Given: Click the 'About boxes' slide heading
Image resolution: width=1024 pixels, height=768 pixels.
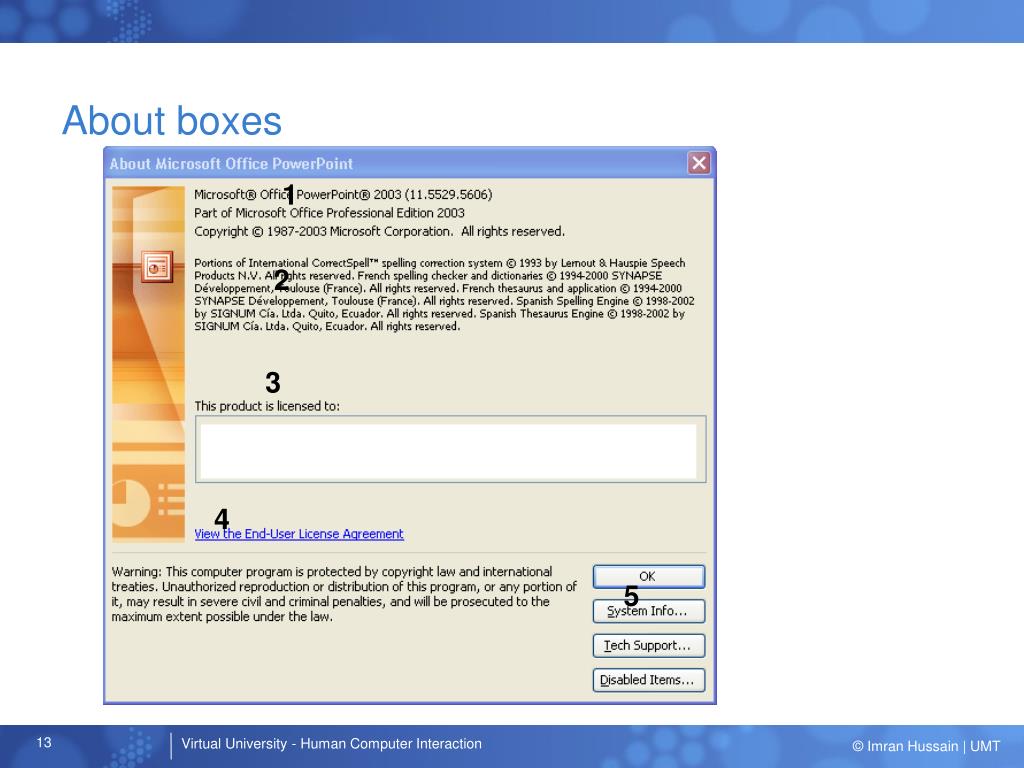Looking at the screenshot, I should coord(172,121).
